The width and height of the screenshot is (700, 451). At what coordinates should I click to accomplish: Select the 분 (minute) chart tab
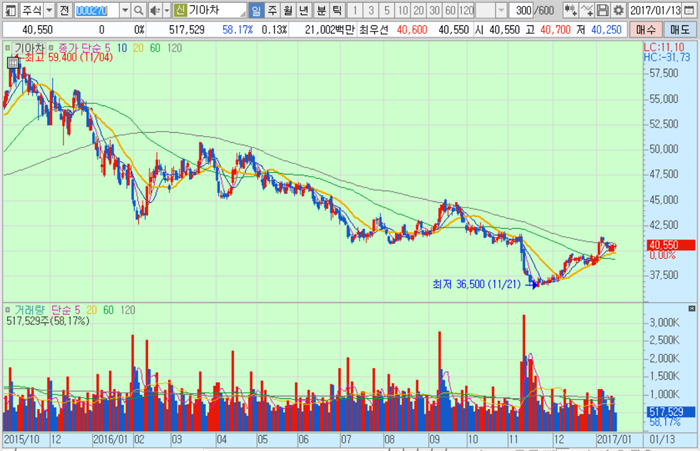(320, 9)
